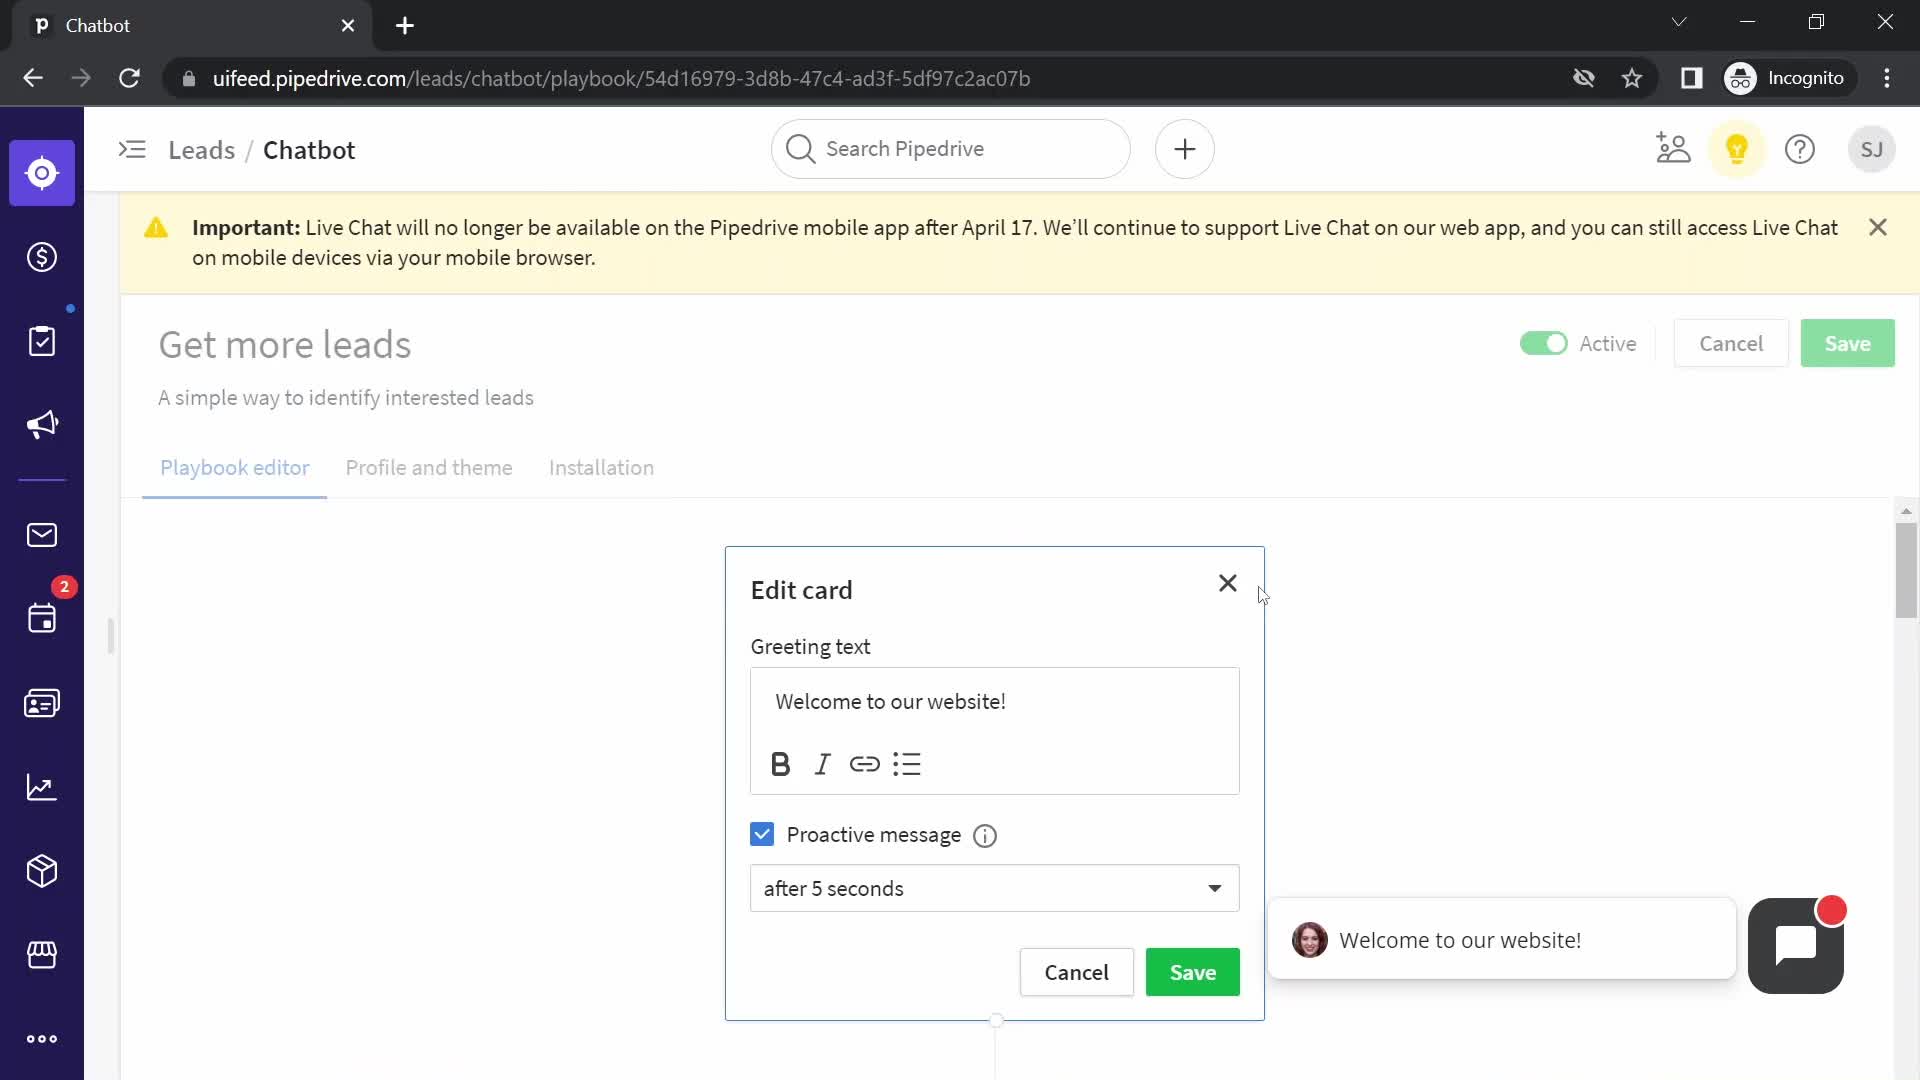The width and height of the screenshot is (1920, 1080).
Task: Click the Save button in Edit card
Action: point(1193,972)
